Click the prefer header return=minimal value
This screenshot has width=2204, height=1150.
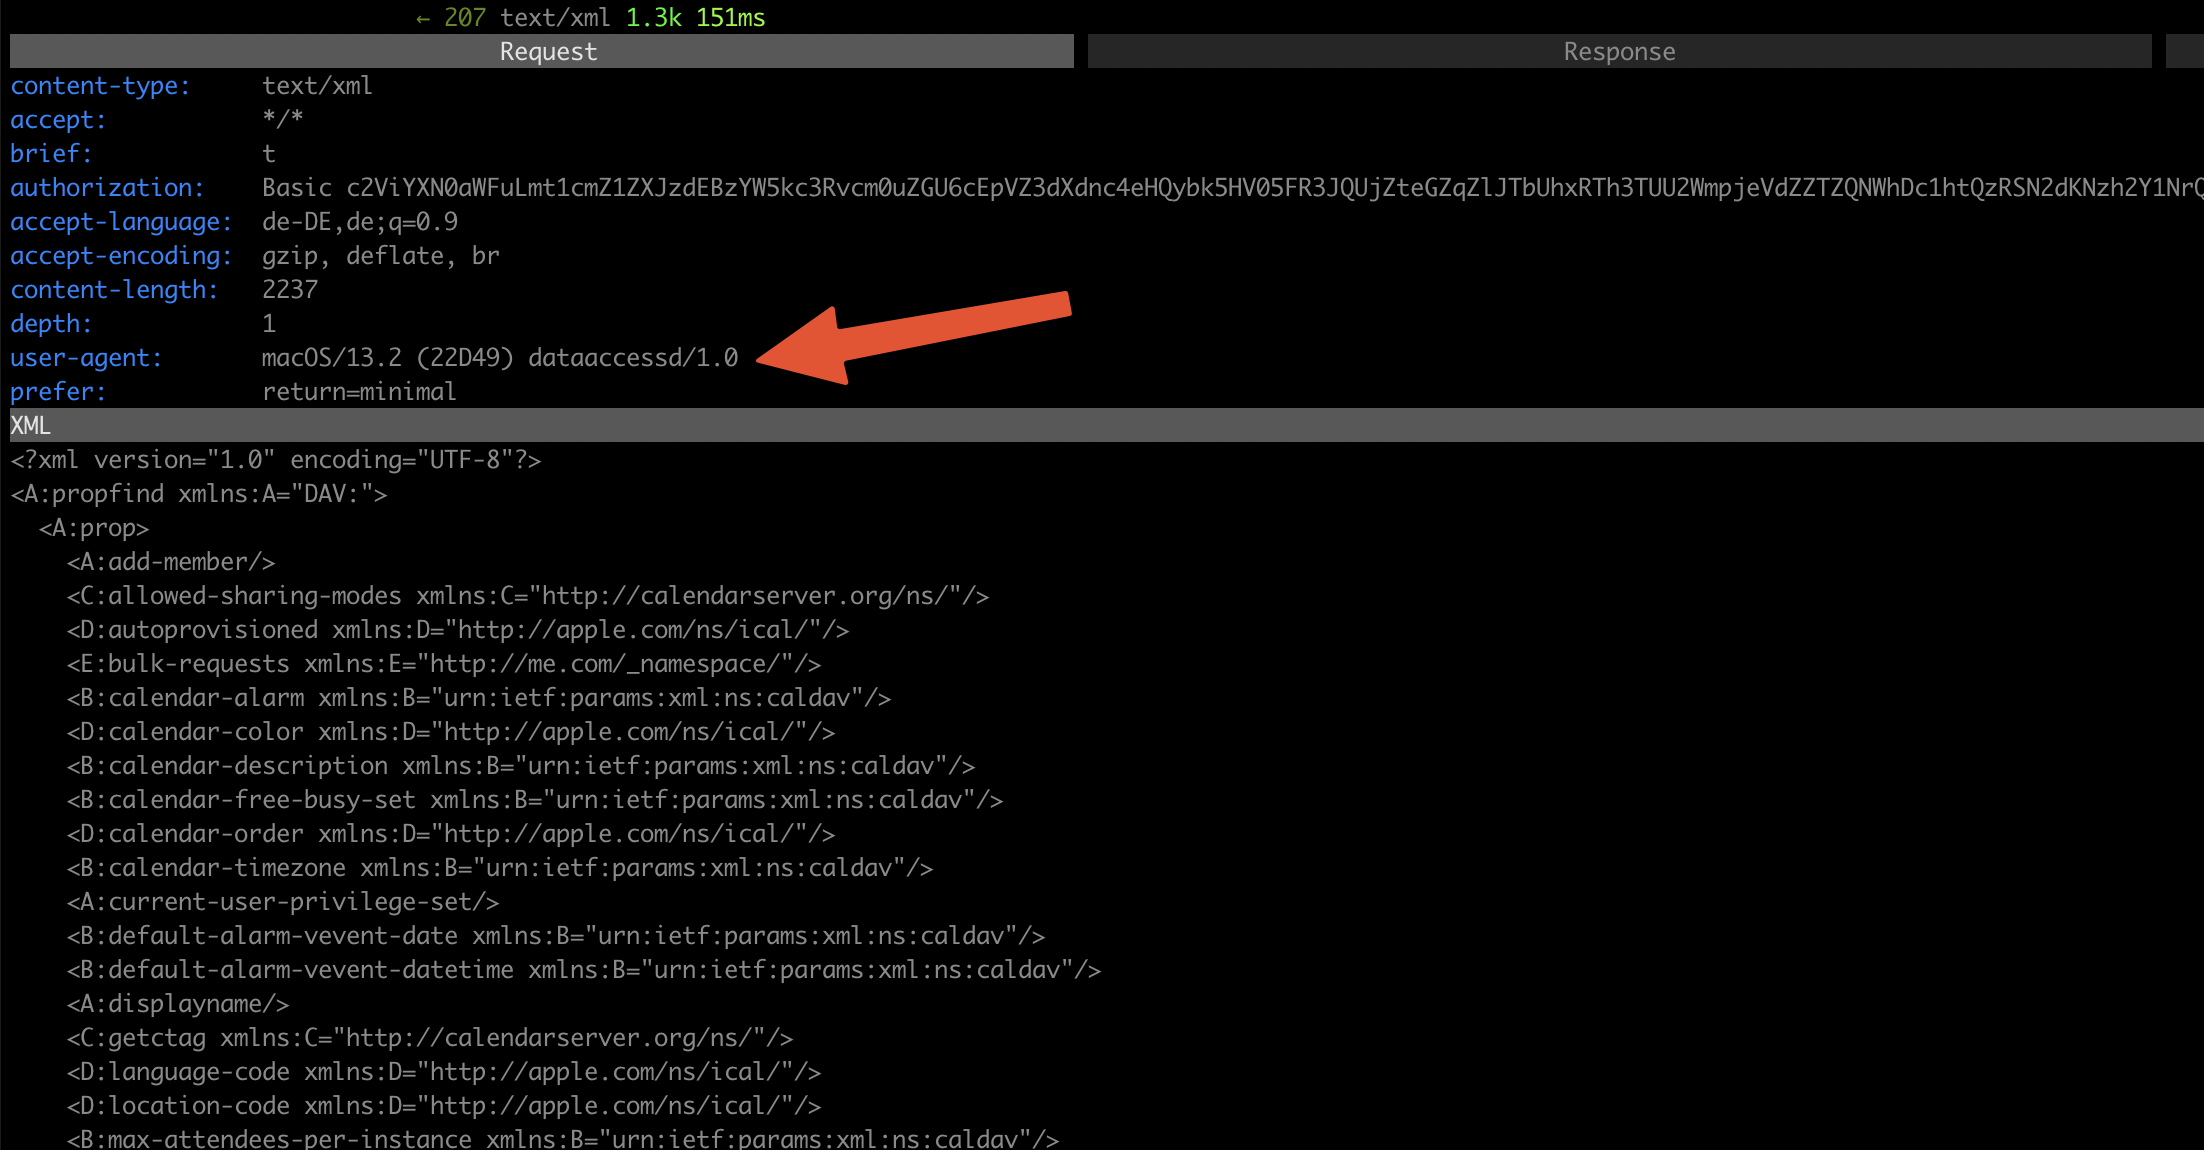pyautogui.click(x=358, y=392)
